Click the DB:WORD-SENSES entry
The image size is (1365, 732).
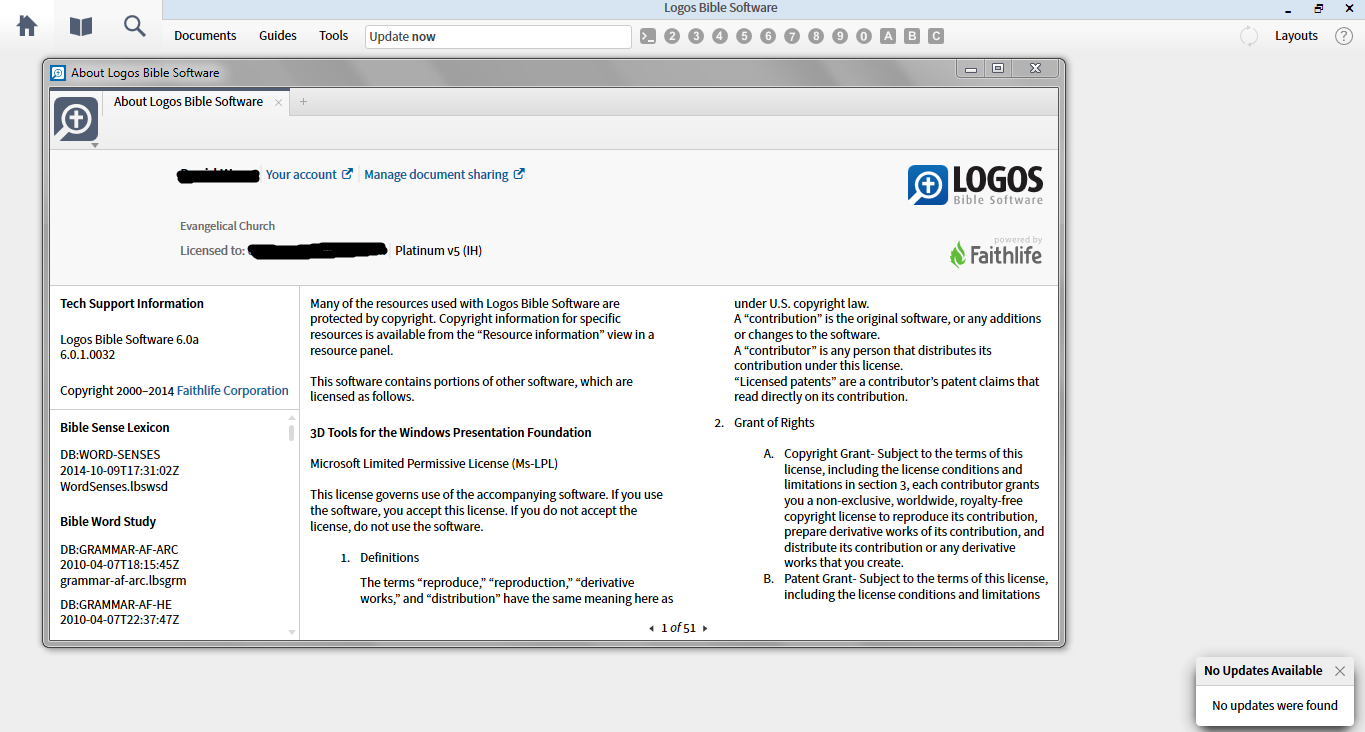(110, 455)
